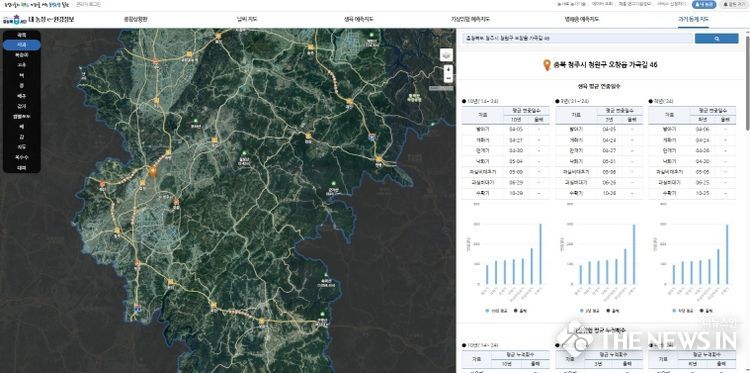Click the right panel vertical scrollbar
Viewport: 750px width, 373px height.
[x=748, y=81]
